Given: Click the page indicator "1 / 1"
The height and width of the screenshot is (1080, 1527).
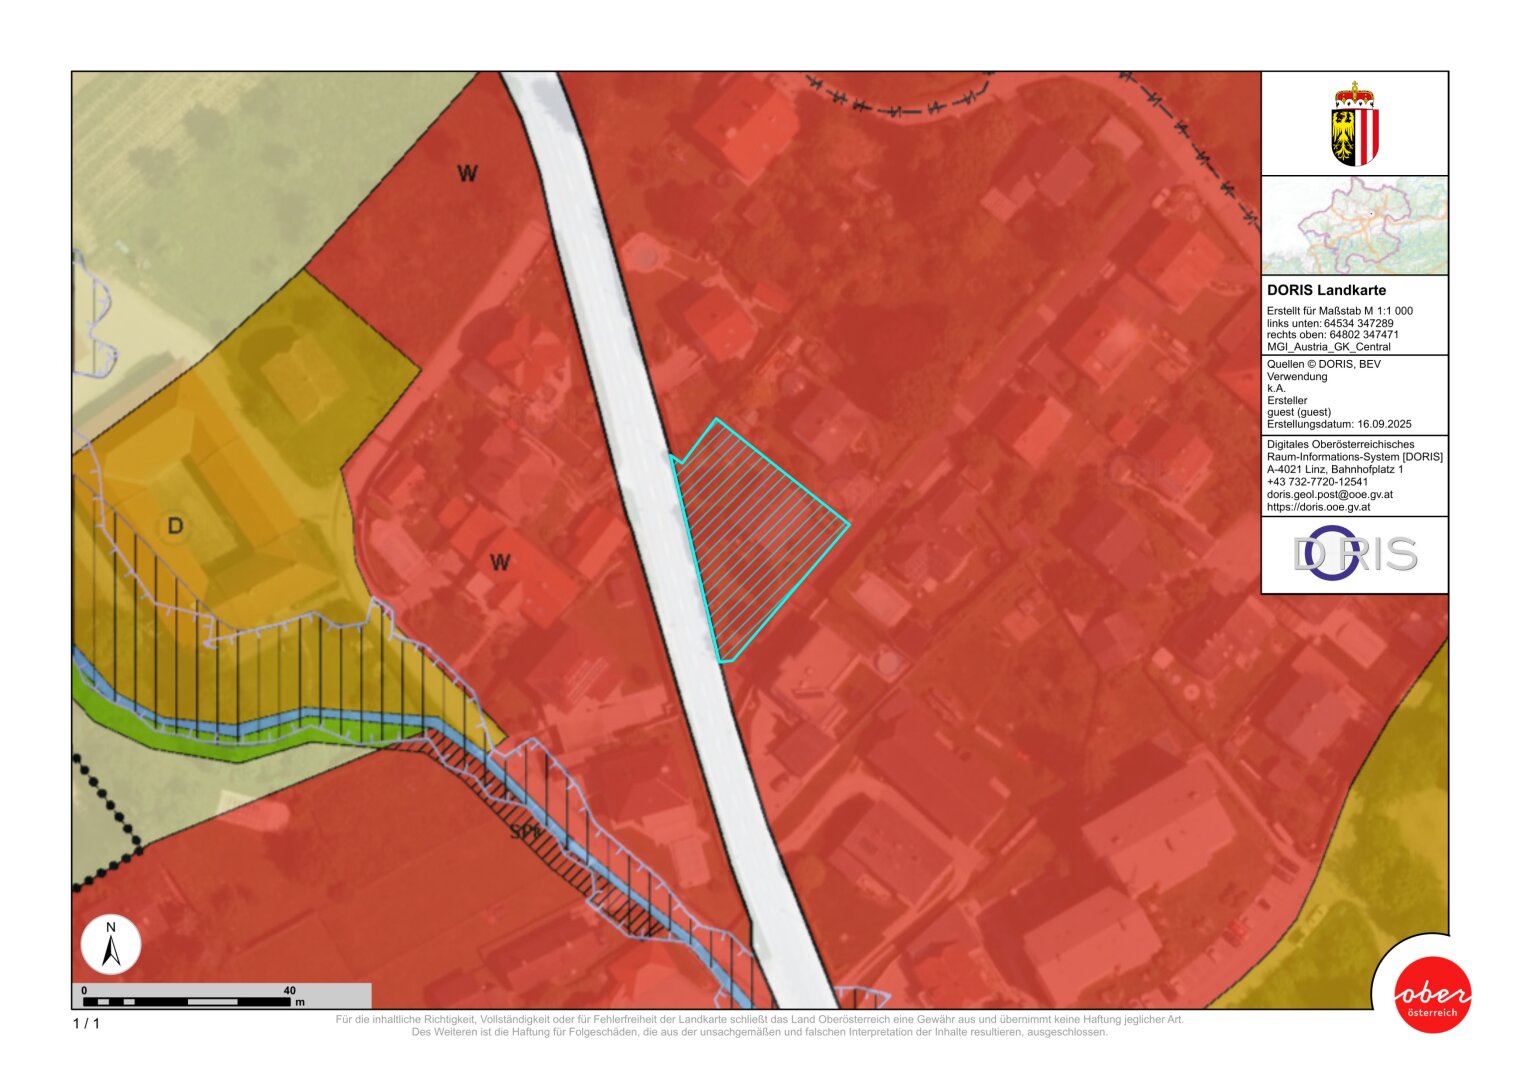Looking at the screenshot, I should pyautogui.click(x=86, y=1023).
